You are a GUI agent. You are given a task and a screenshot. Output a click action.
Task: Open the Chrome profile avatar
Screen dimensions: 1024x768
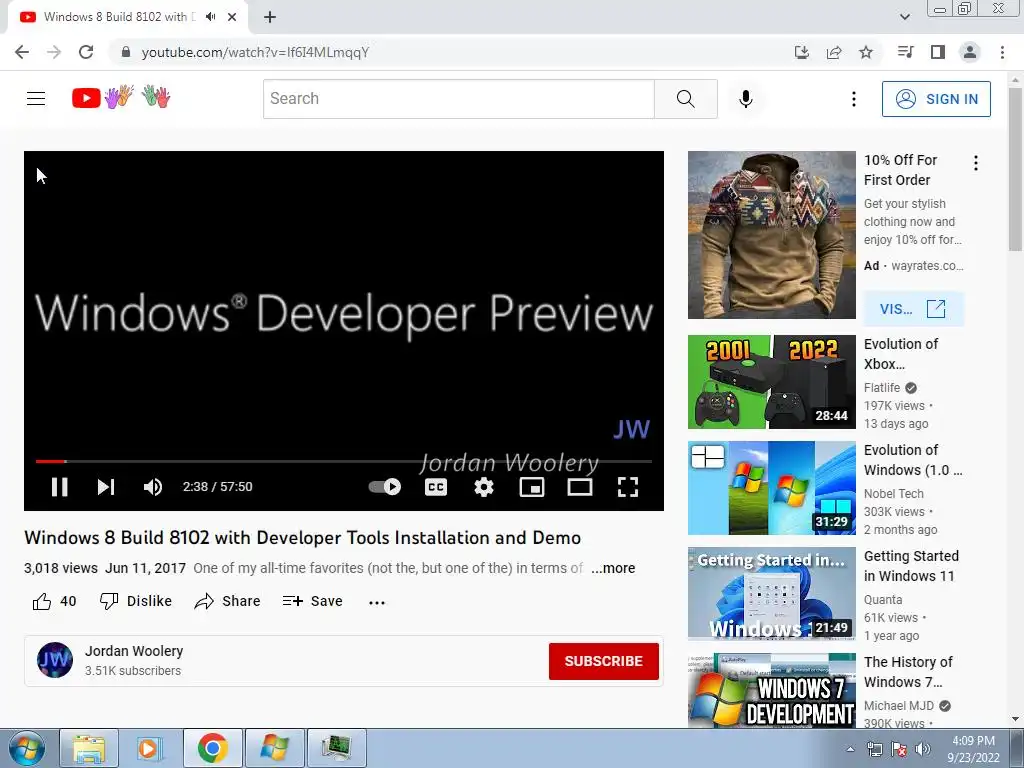970,52
